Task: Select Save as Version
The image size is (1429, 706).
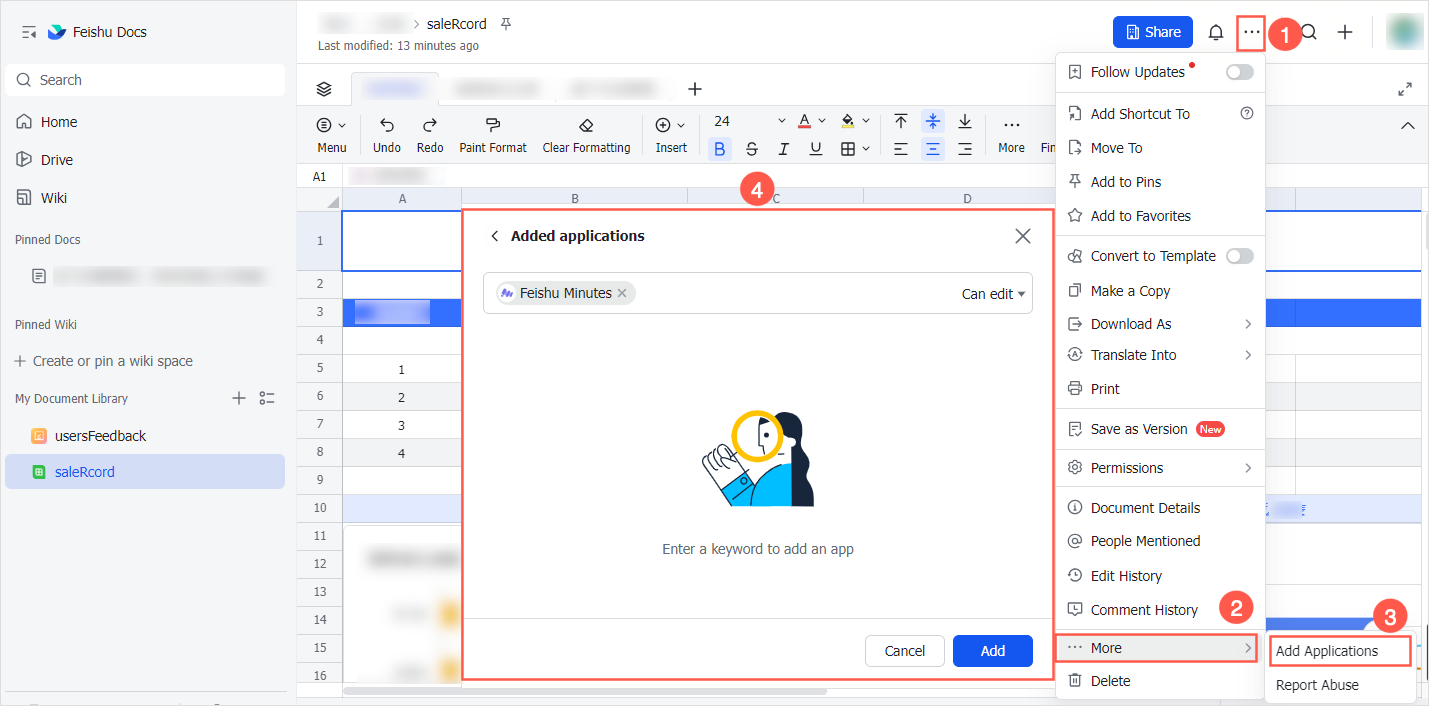Action: point(1160,429)
